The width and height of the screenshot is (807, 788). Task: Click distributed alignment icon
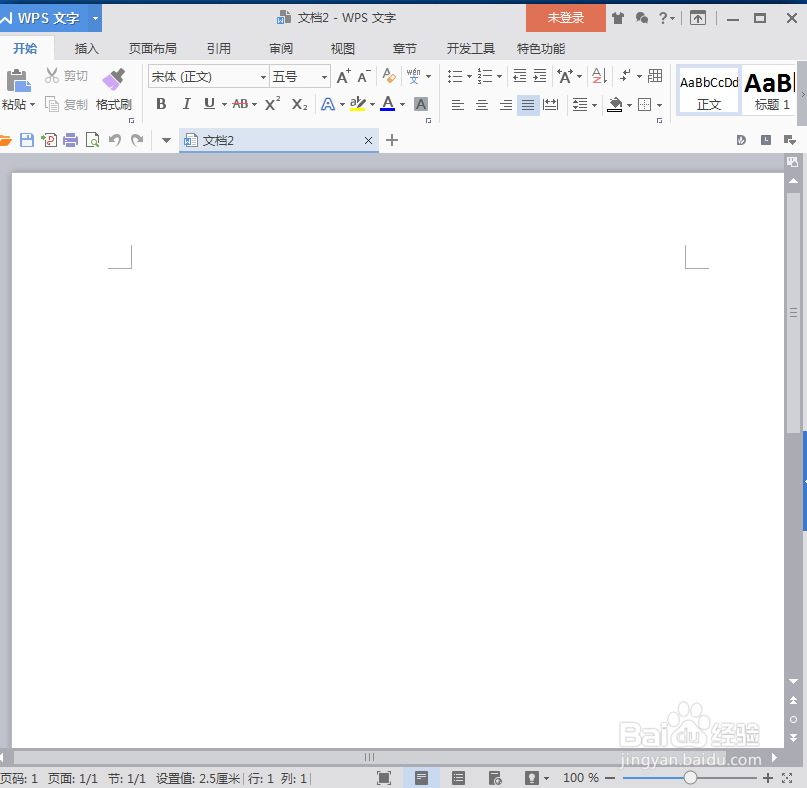550,105
